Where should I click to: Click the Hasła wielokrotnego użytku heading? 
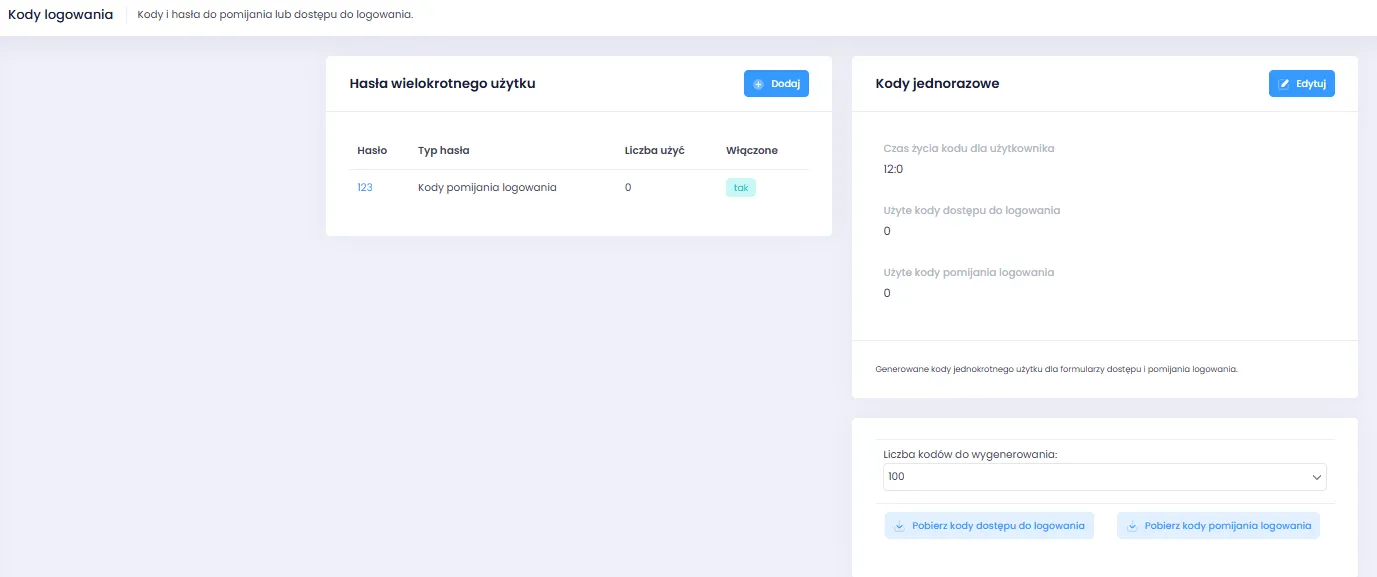coord(442,84)
